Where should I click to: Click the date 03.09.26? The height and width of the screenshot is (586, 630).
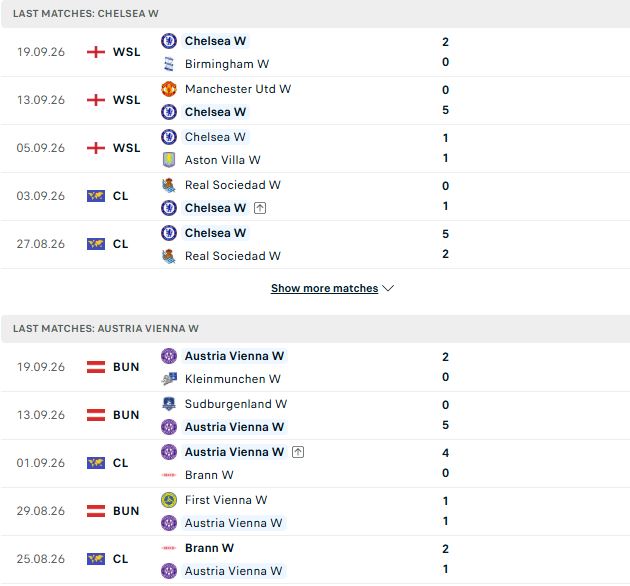(41, 196)
